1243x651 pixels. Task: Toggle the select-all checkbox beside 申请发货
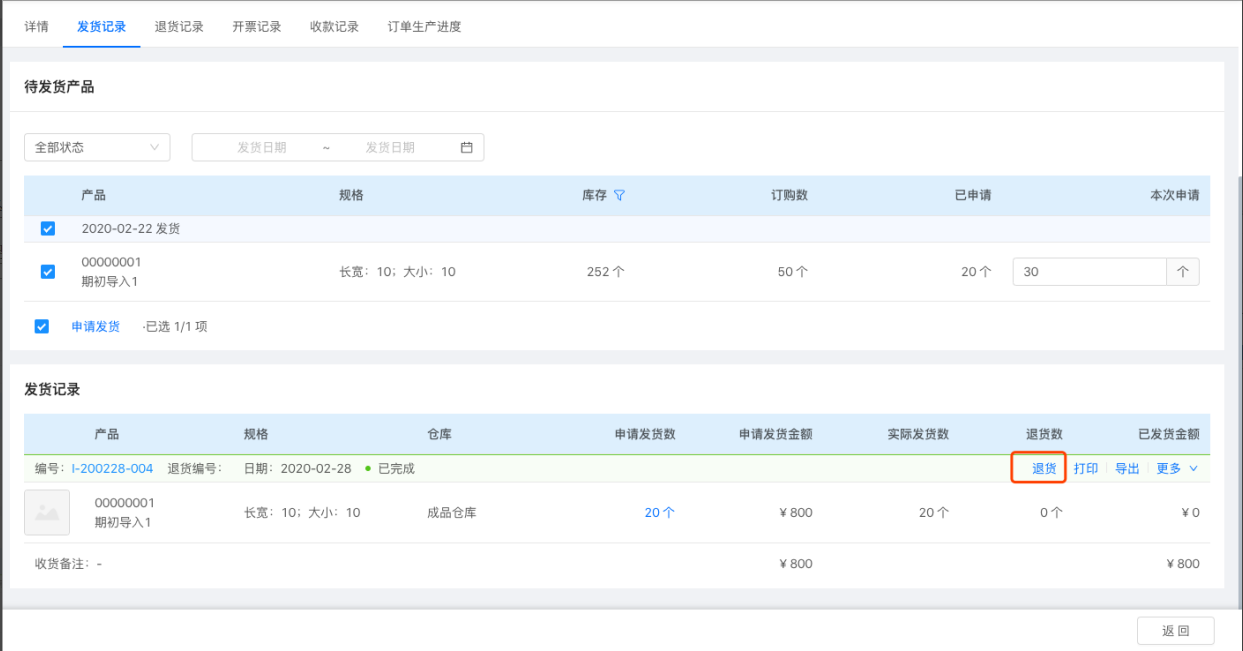pyautogui.click(x=42, y=326)
